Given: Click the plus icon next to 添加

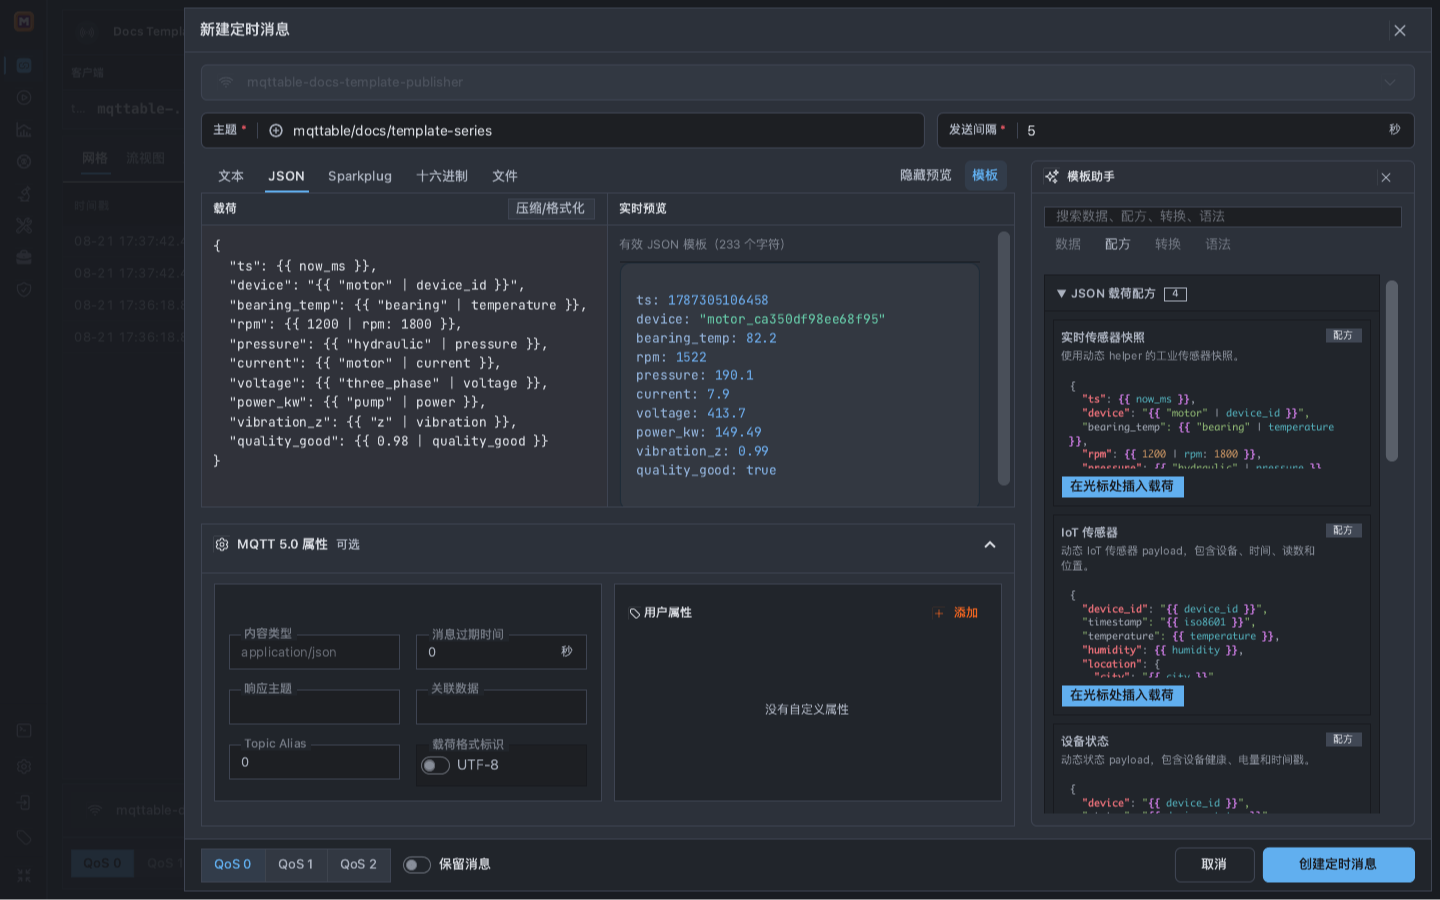Looking at the screenshot, I should (938, 613).
